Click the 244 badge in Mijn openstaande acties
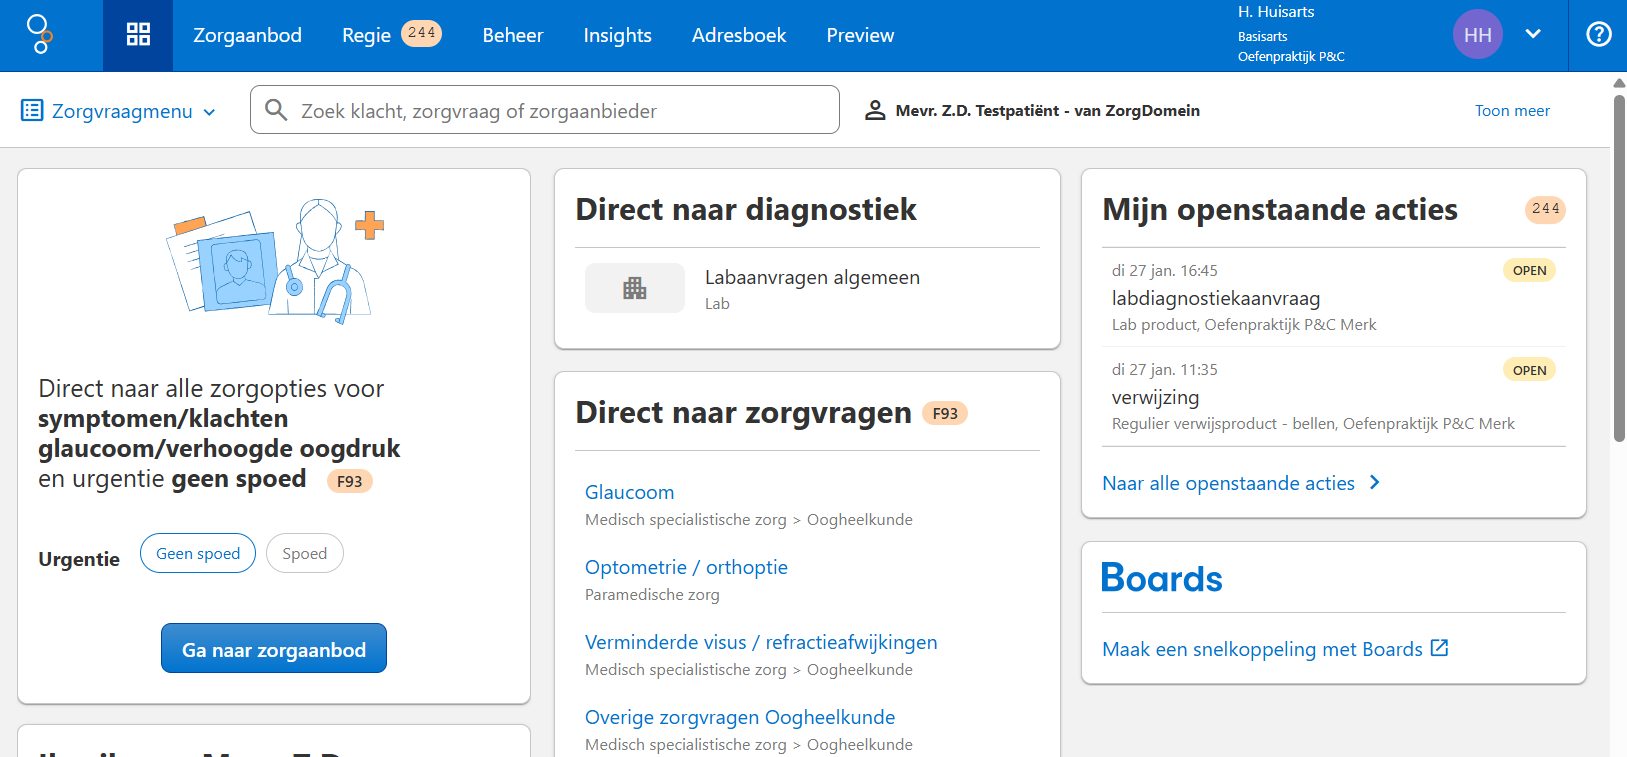 [x=1545, y=209]
